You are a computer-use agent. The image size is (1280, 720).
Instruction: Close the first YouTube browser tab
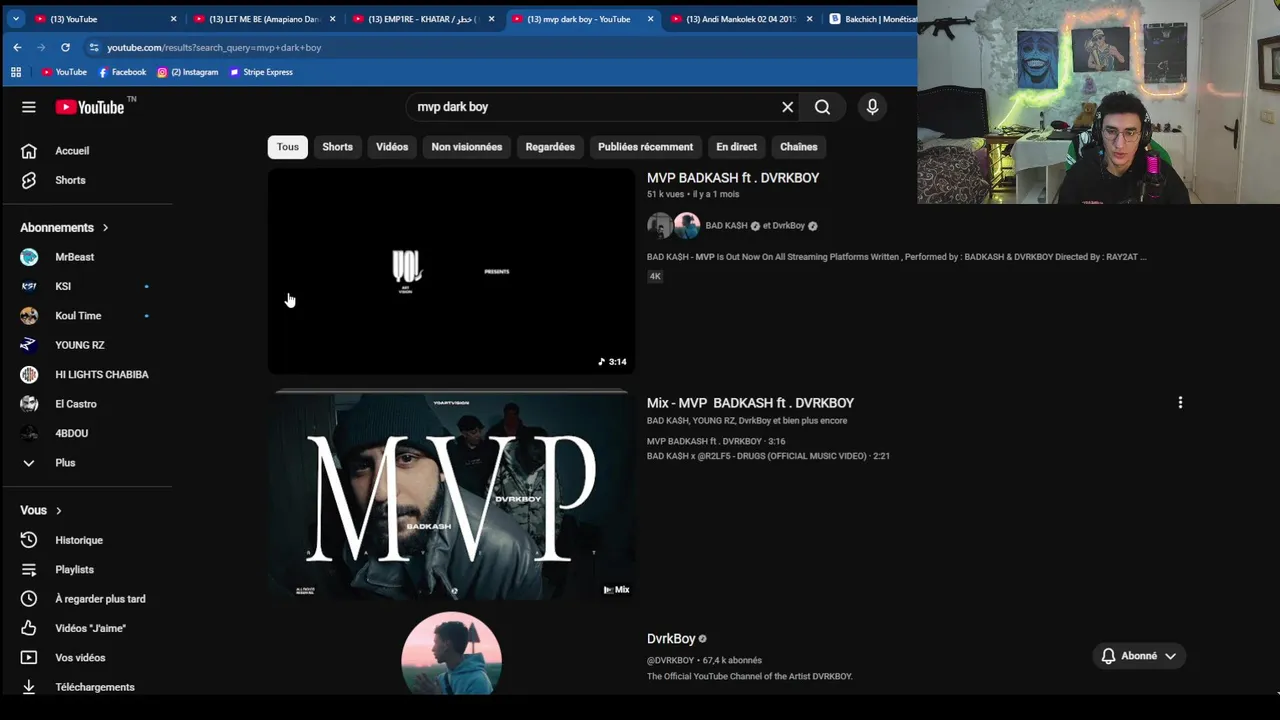(173, 19)
